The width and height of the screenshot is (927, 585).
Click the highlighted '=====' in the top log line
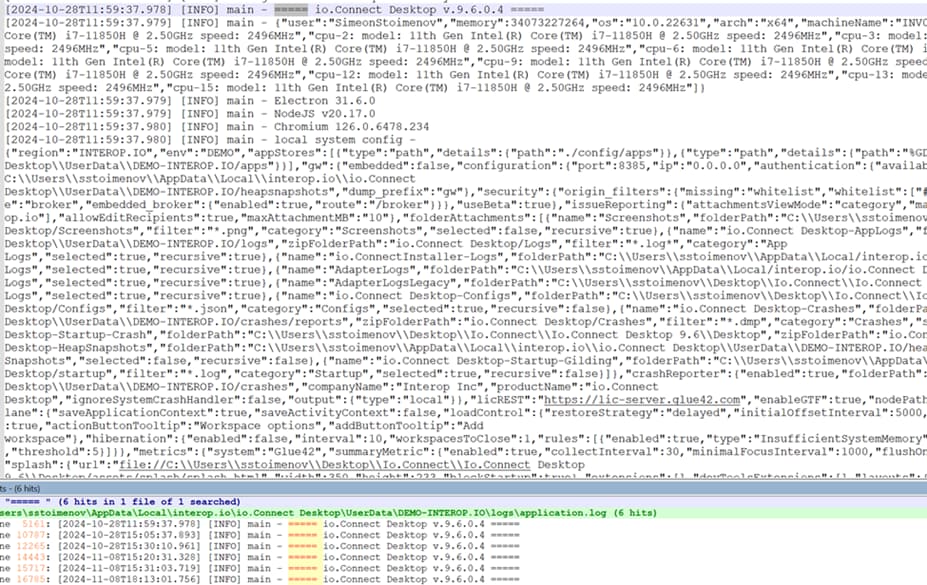point(290,9)
